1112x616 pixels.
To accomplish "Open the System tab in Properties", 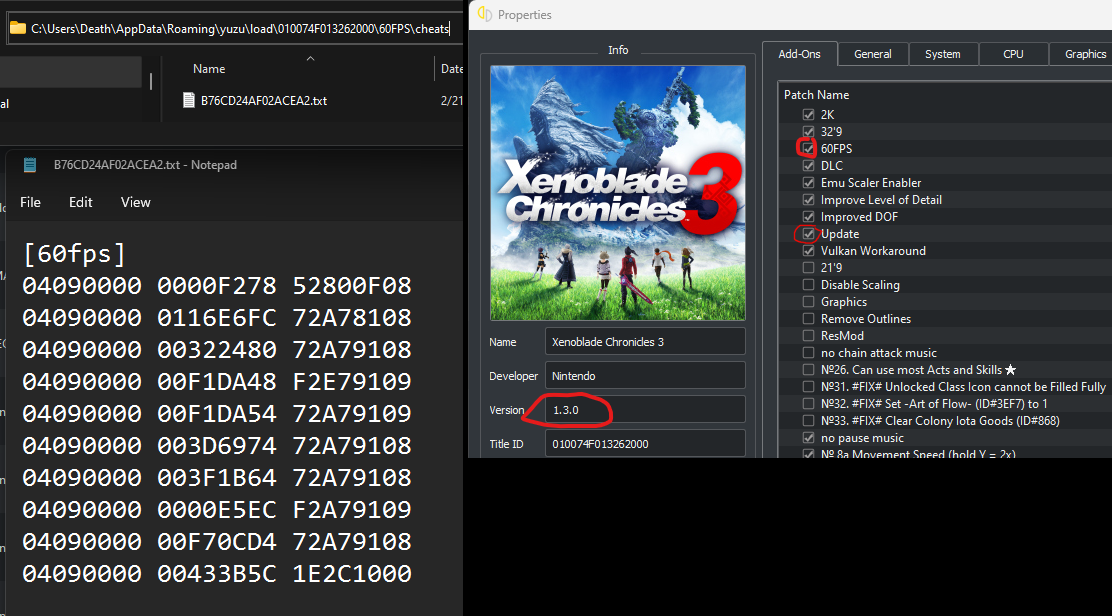I will point(943,54).
